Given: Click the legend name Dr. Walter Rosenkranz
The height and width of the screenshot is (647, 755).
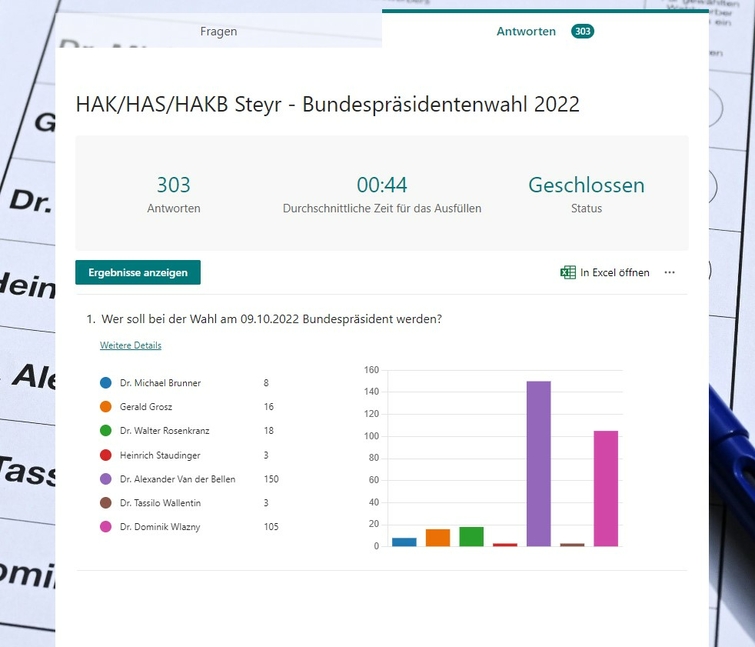Looking at the screenshot, I should [x=165, y=430].
